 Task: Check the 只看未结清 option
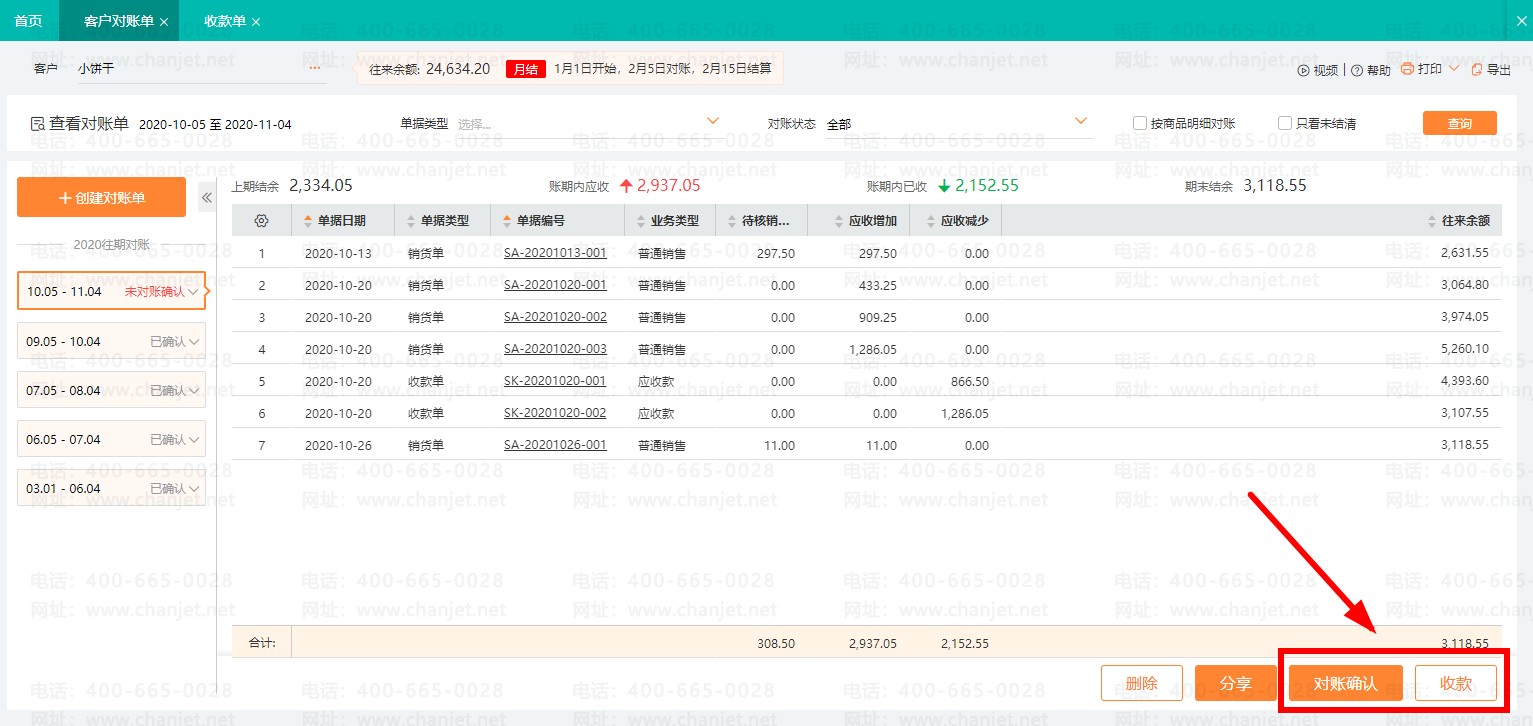[1285, 123]
